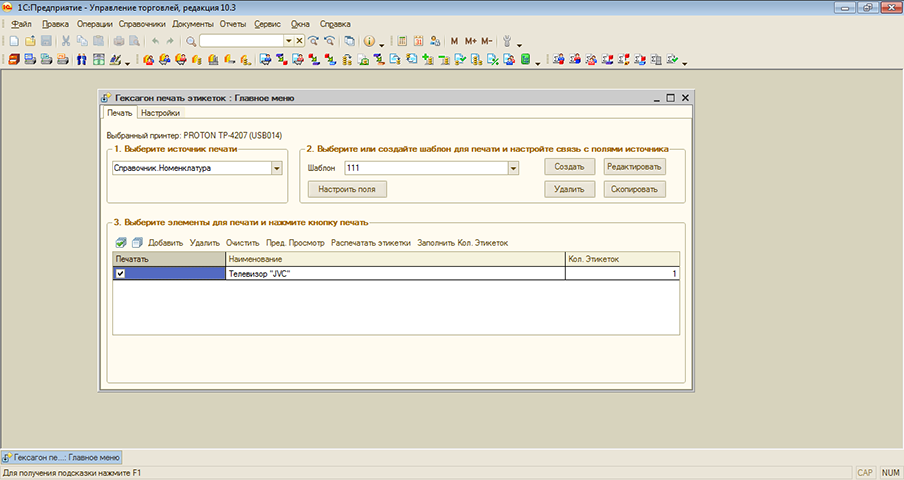Open the calendar icon in top toolbar

click(419, 41)
